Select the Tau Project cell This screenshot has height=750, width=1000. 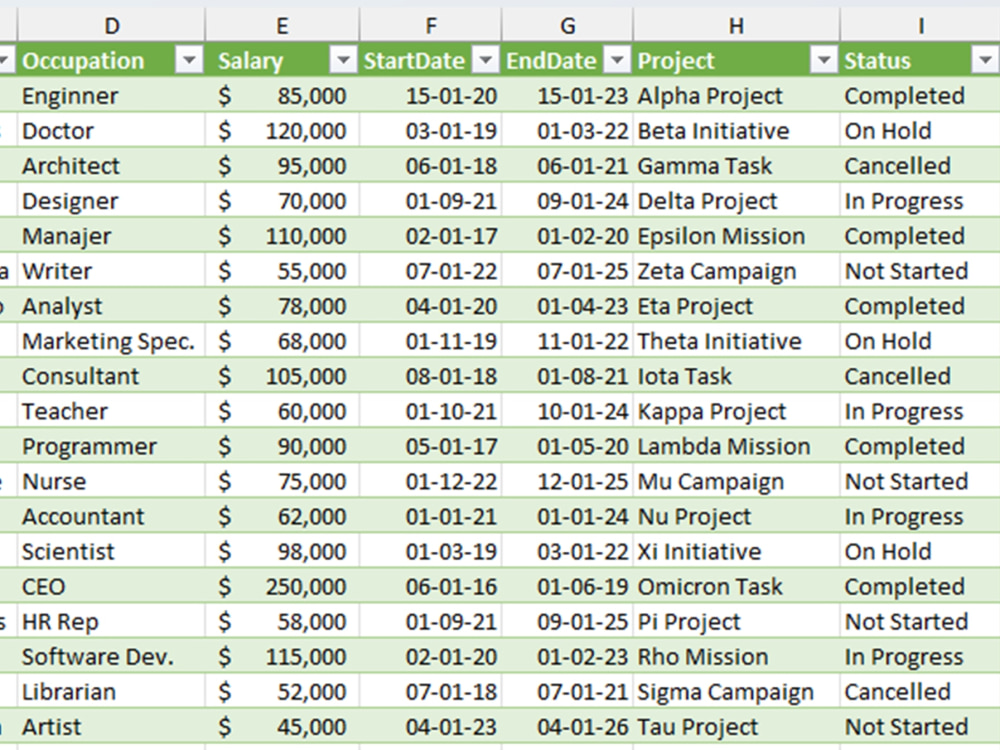736,727
